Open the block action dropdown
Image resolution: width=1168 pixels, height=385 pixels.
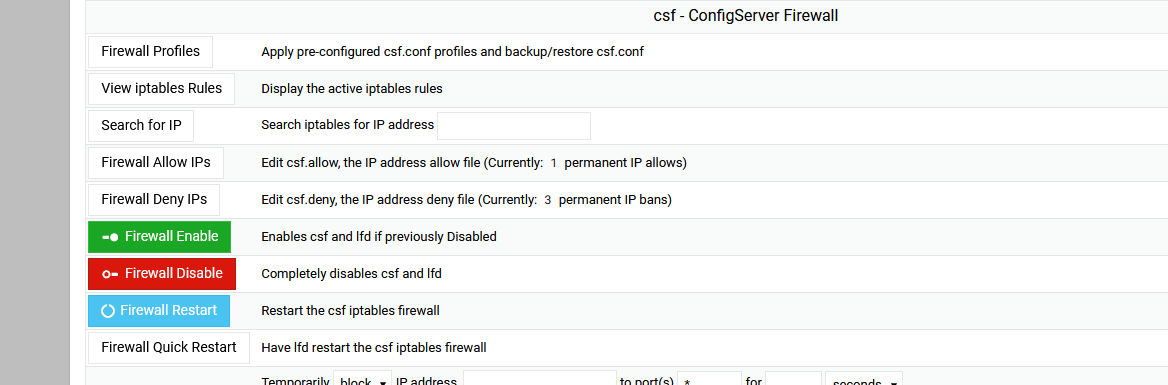coord(362,378)
